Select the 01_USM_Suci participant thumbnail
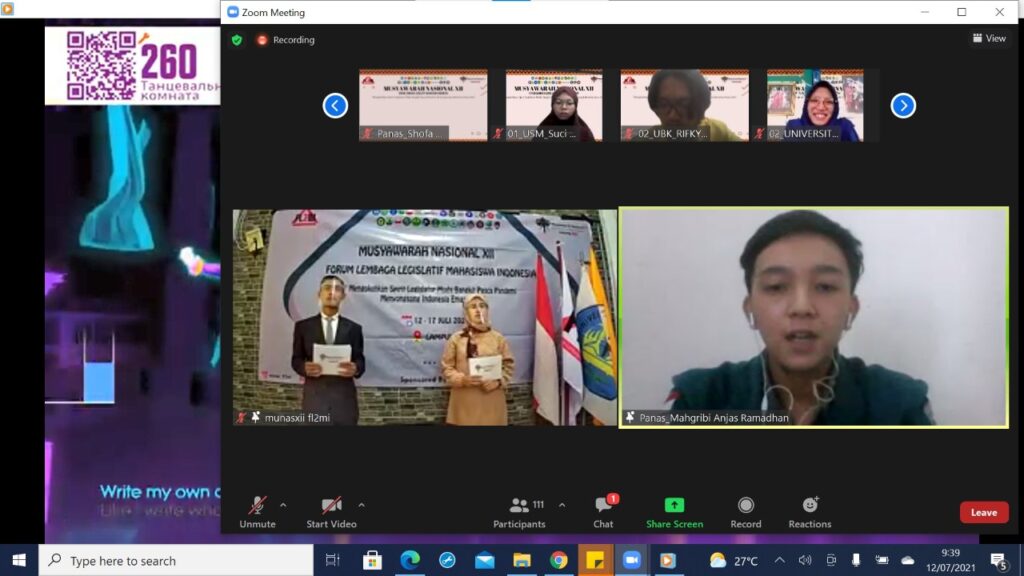The image size is (1024, 576). [x=553, y=105]
